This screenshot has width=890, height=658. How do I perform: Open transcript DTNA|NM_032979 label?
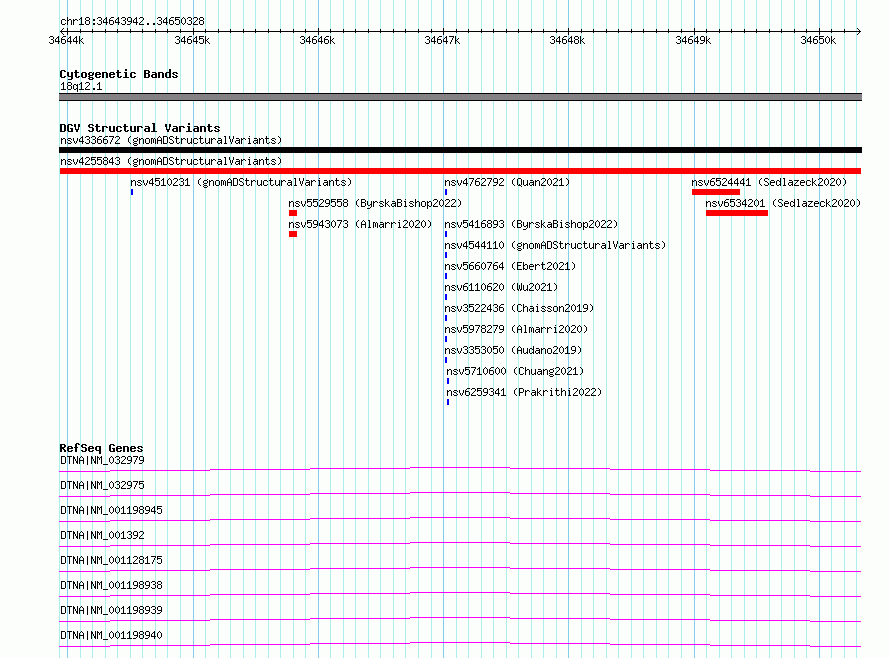[102, 460]
